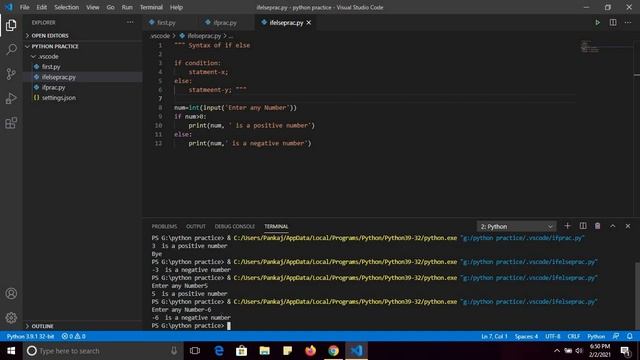
Task: Click the Windows search box 'Type here to search'
Action: (x=101, y=351)
